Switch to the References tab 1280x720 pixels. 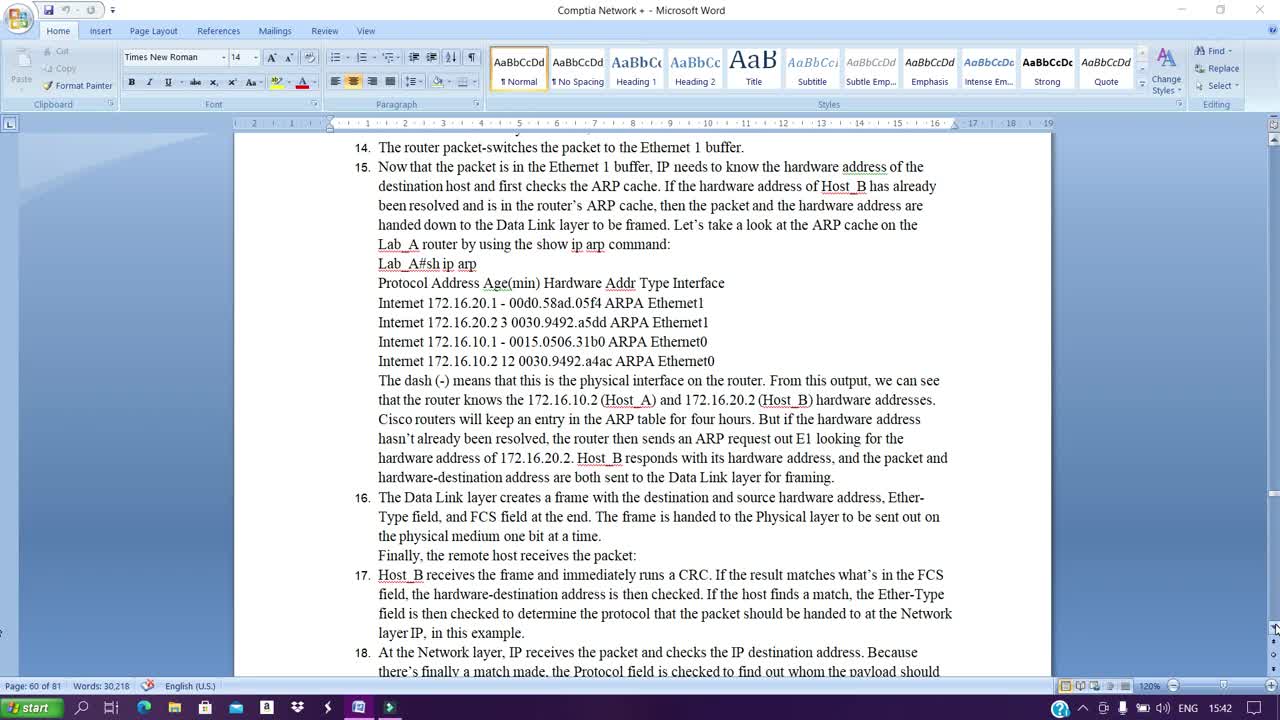pyautogui.click(x=218, y=31)
